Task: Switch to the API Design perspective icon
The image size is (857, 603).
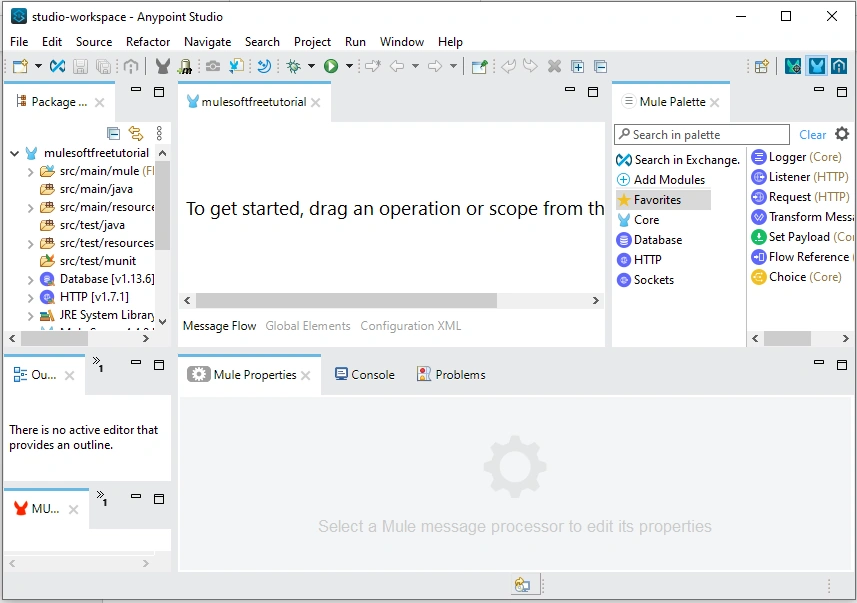Action: (839, 66)
